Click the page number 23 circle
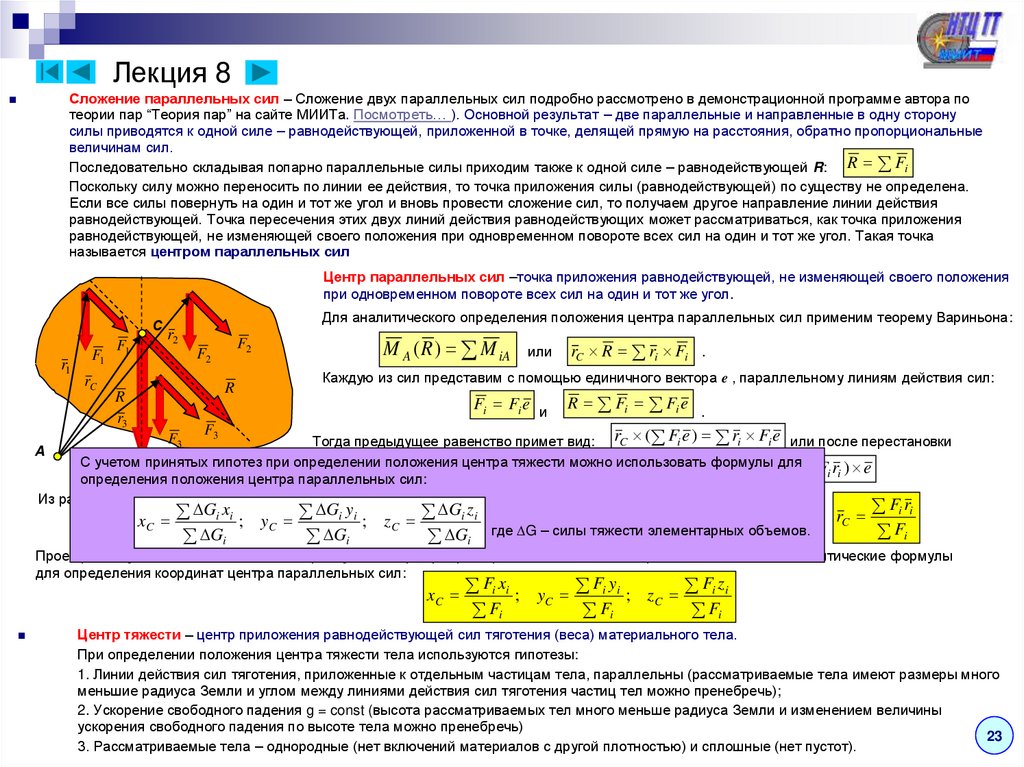 (994, 736)
